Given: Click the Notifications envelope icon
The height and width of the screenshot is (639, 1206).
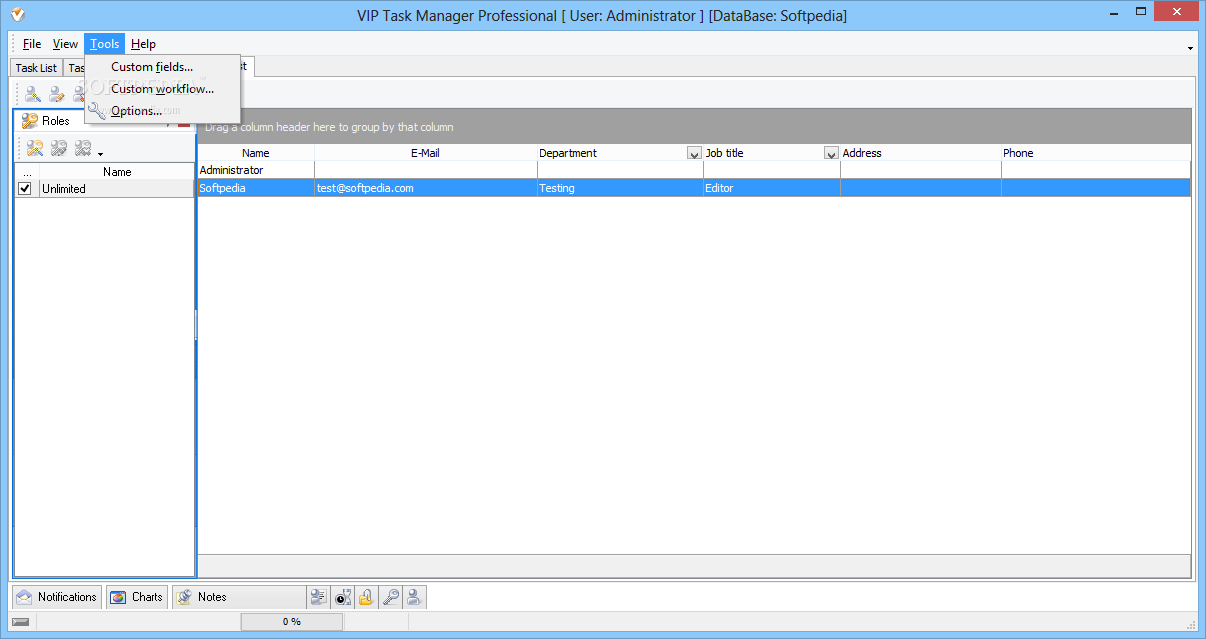Looking at the screenshot, I should coord(25,597).
